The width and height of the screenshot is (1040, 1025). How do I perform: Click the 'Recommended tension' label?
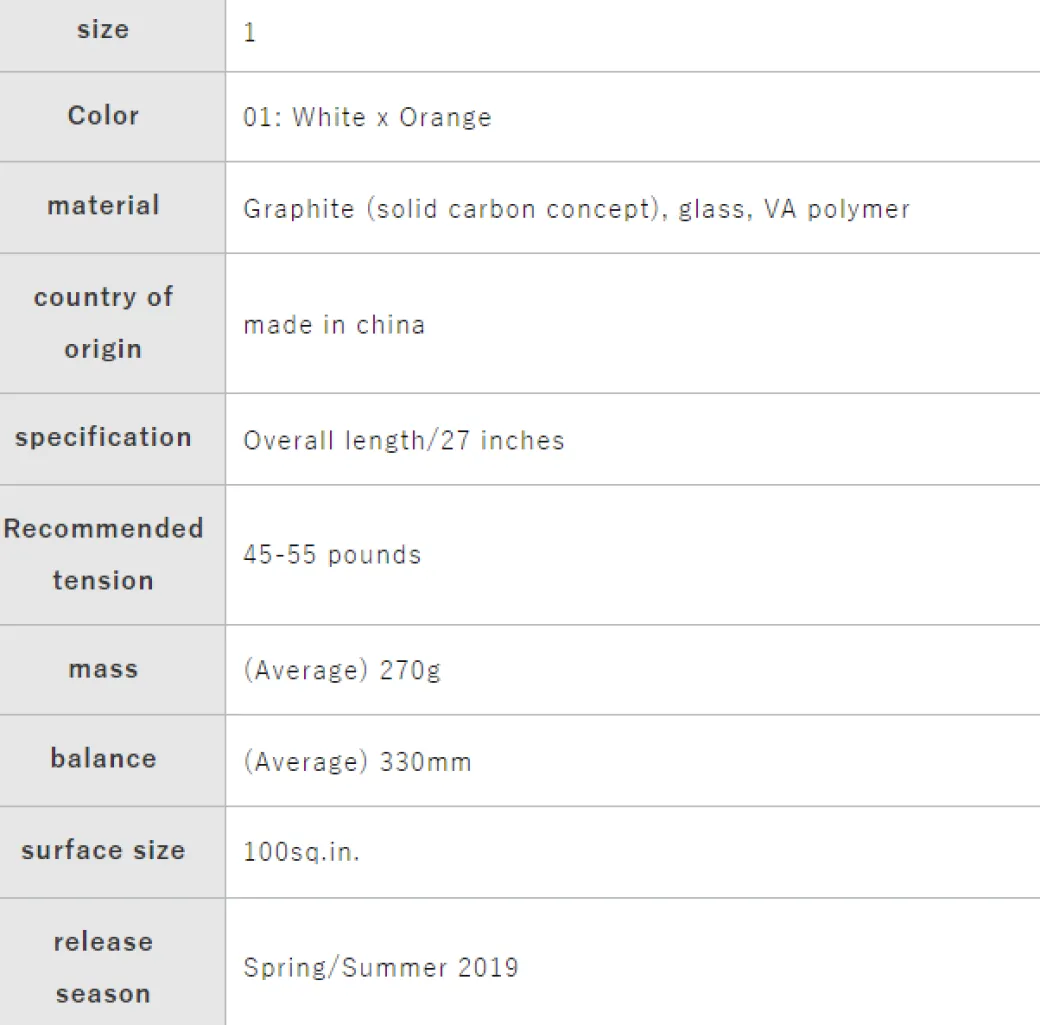[103, 554]
